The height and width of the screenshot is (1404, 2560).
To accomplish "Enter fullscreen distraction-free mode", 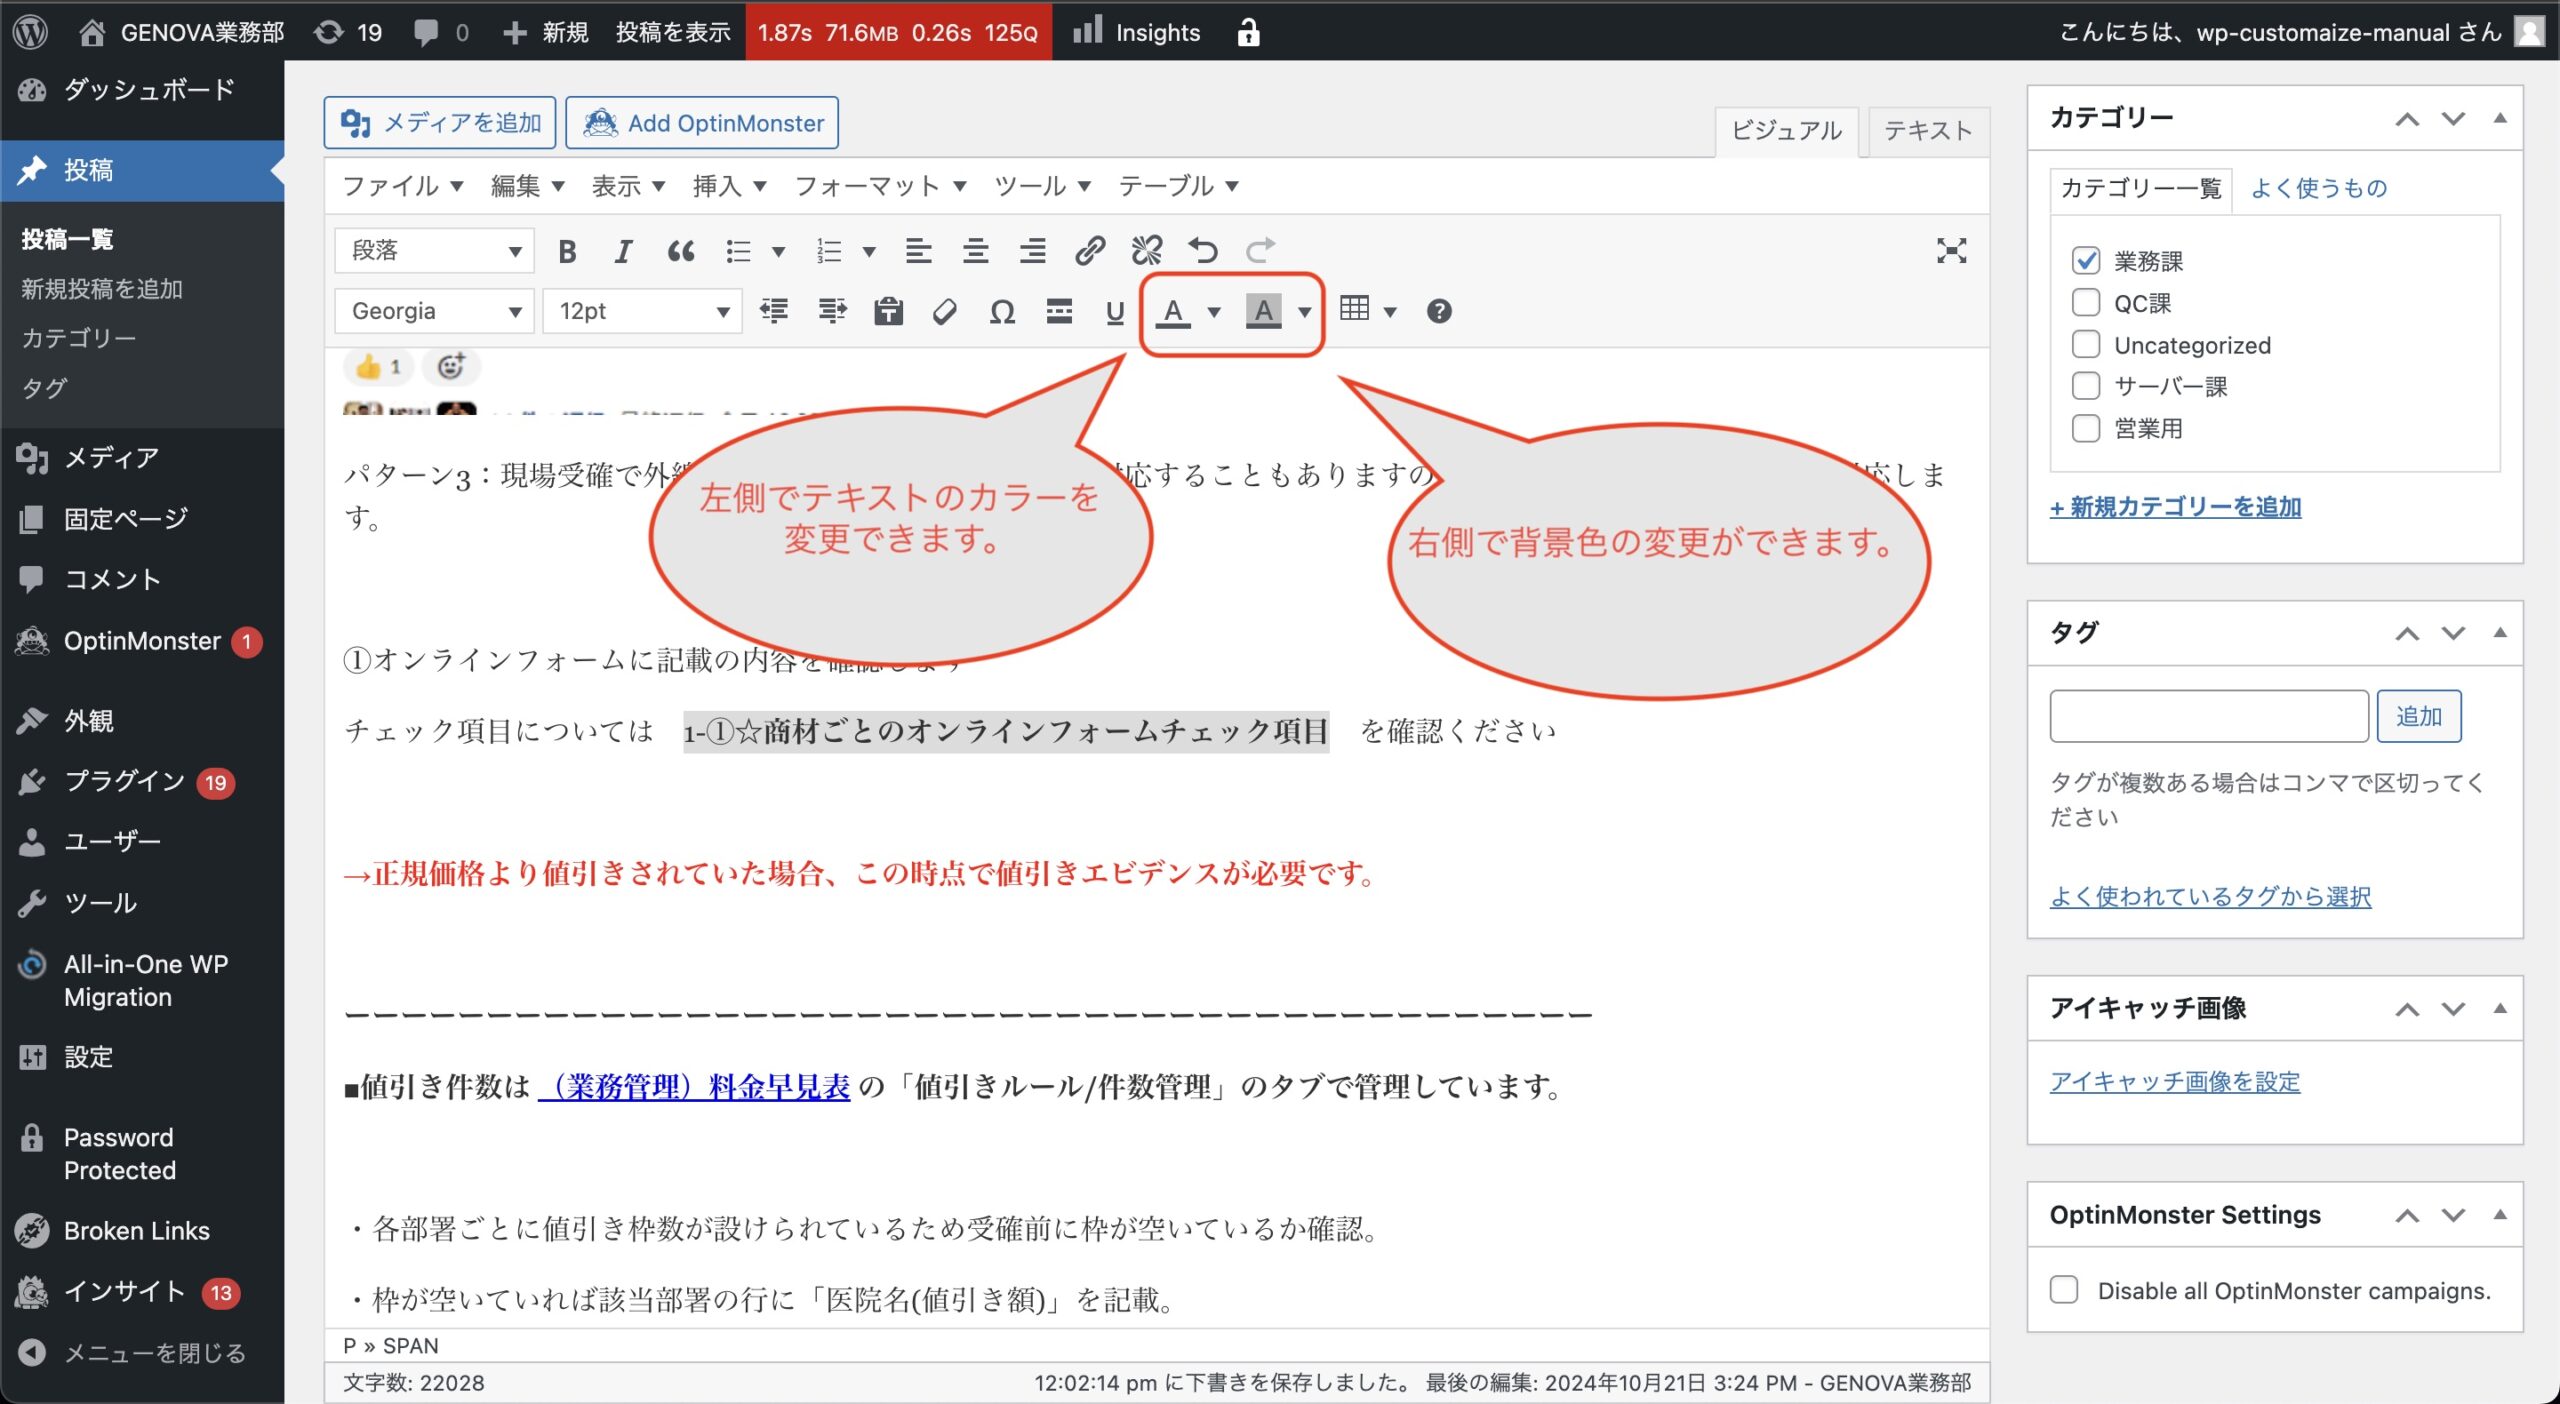I will tap(1950, 251).
